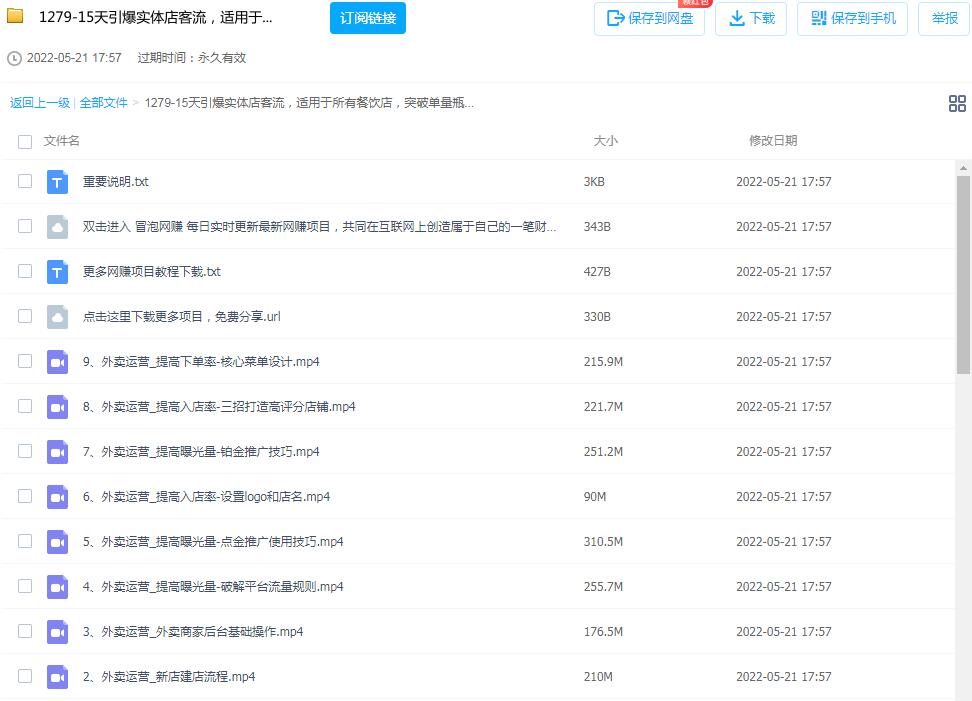Open 2、外卖运营_新店建店流程.mp4
The height and width of the screenshot is (701, 972).
point(169,677)
